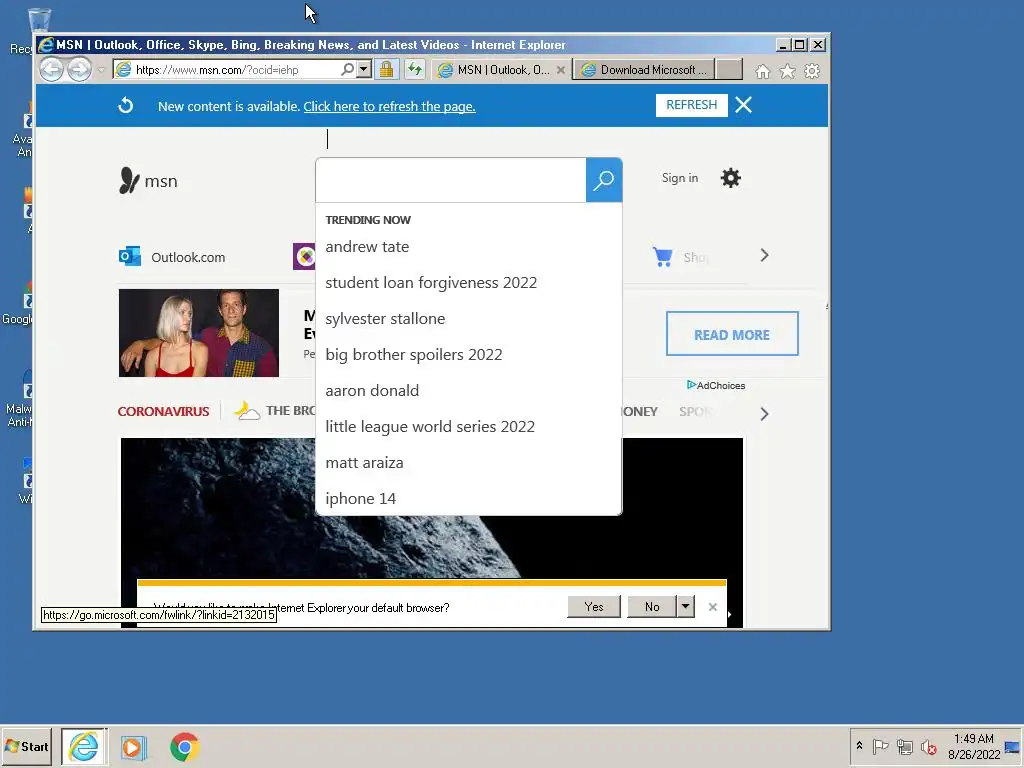Focus the MSN search input field

(451, 180)
